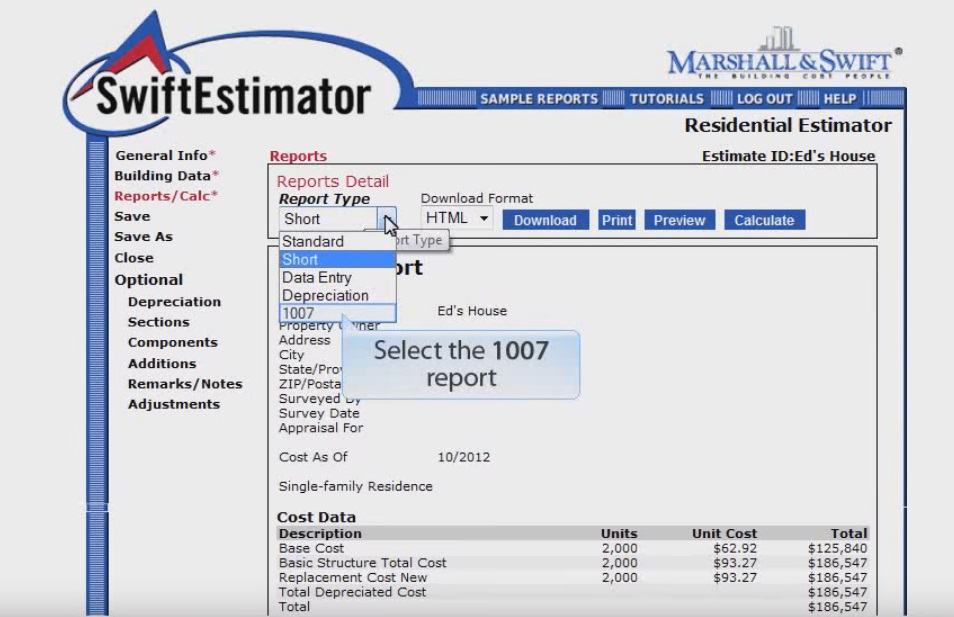Click the 10/2012 cost date value

(464, 457)
